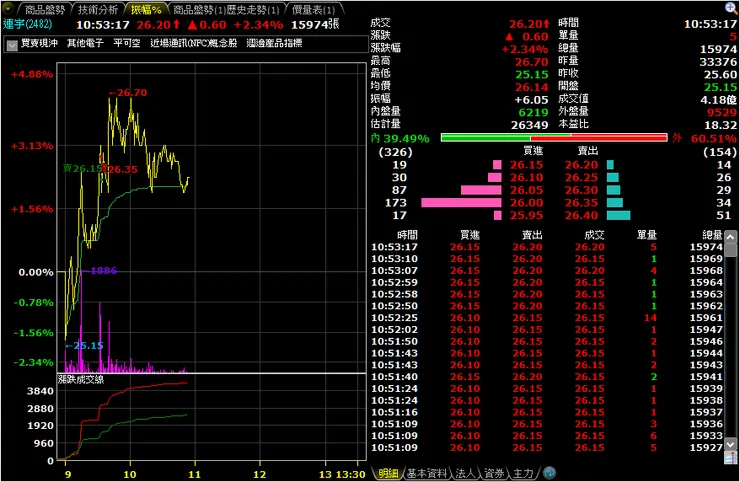
Task: Switch to the 主力 bottom tab
Action: (x=523, y=473)
